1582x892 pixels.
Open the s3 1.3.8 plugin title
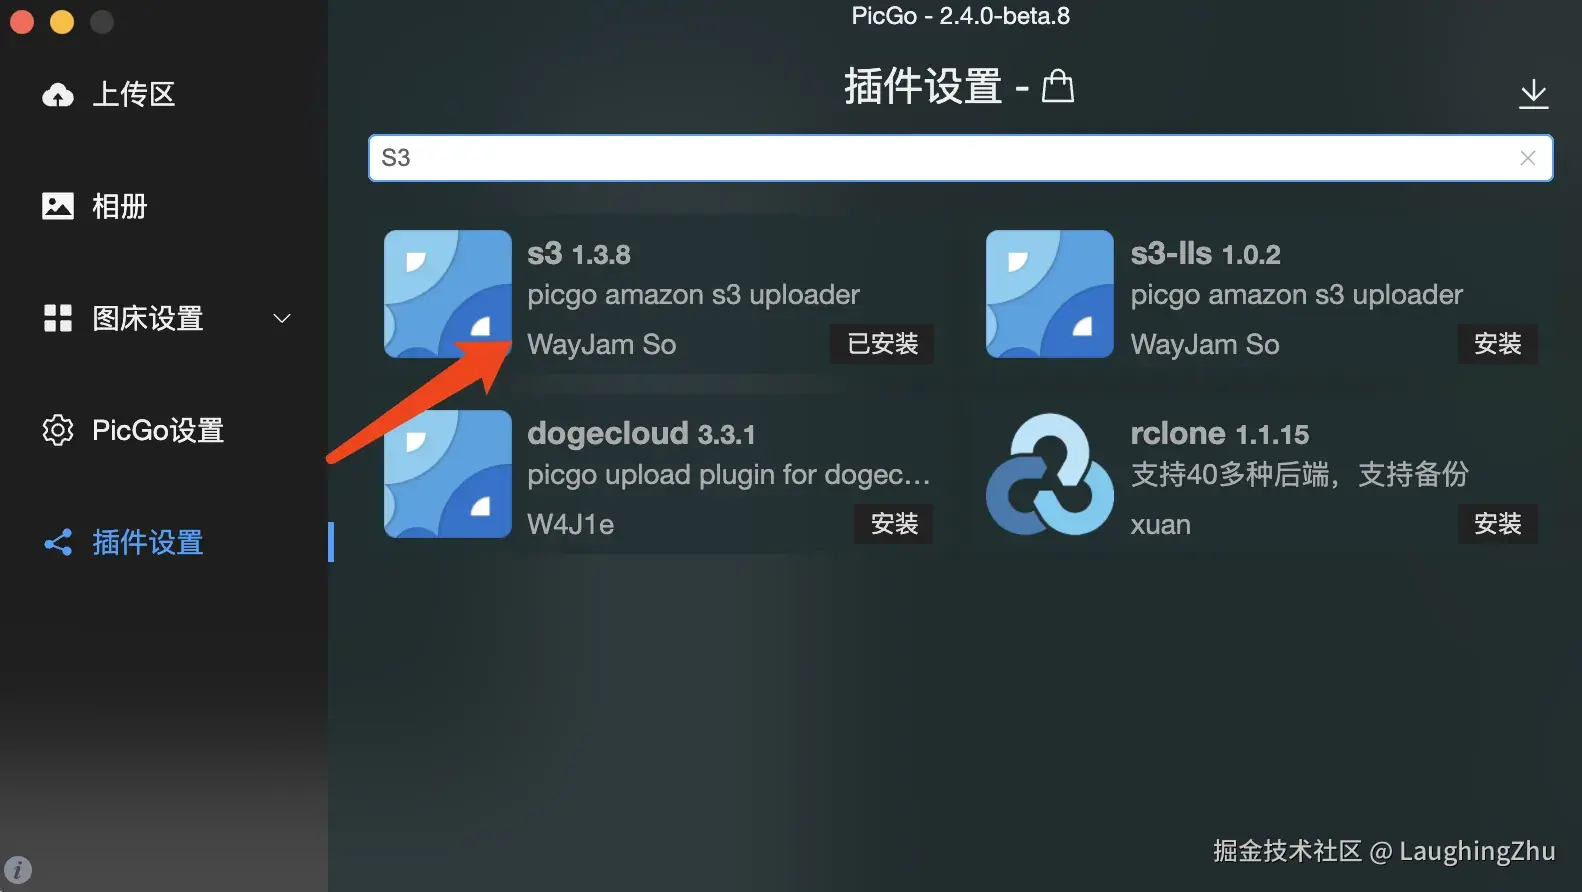(579, 254)
